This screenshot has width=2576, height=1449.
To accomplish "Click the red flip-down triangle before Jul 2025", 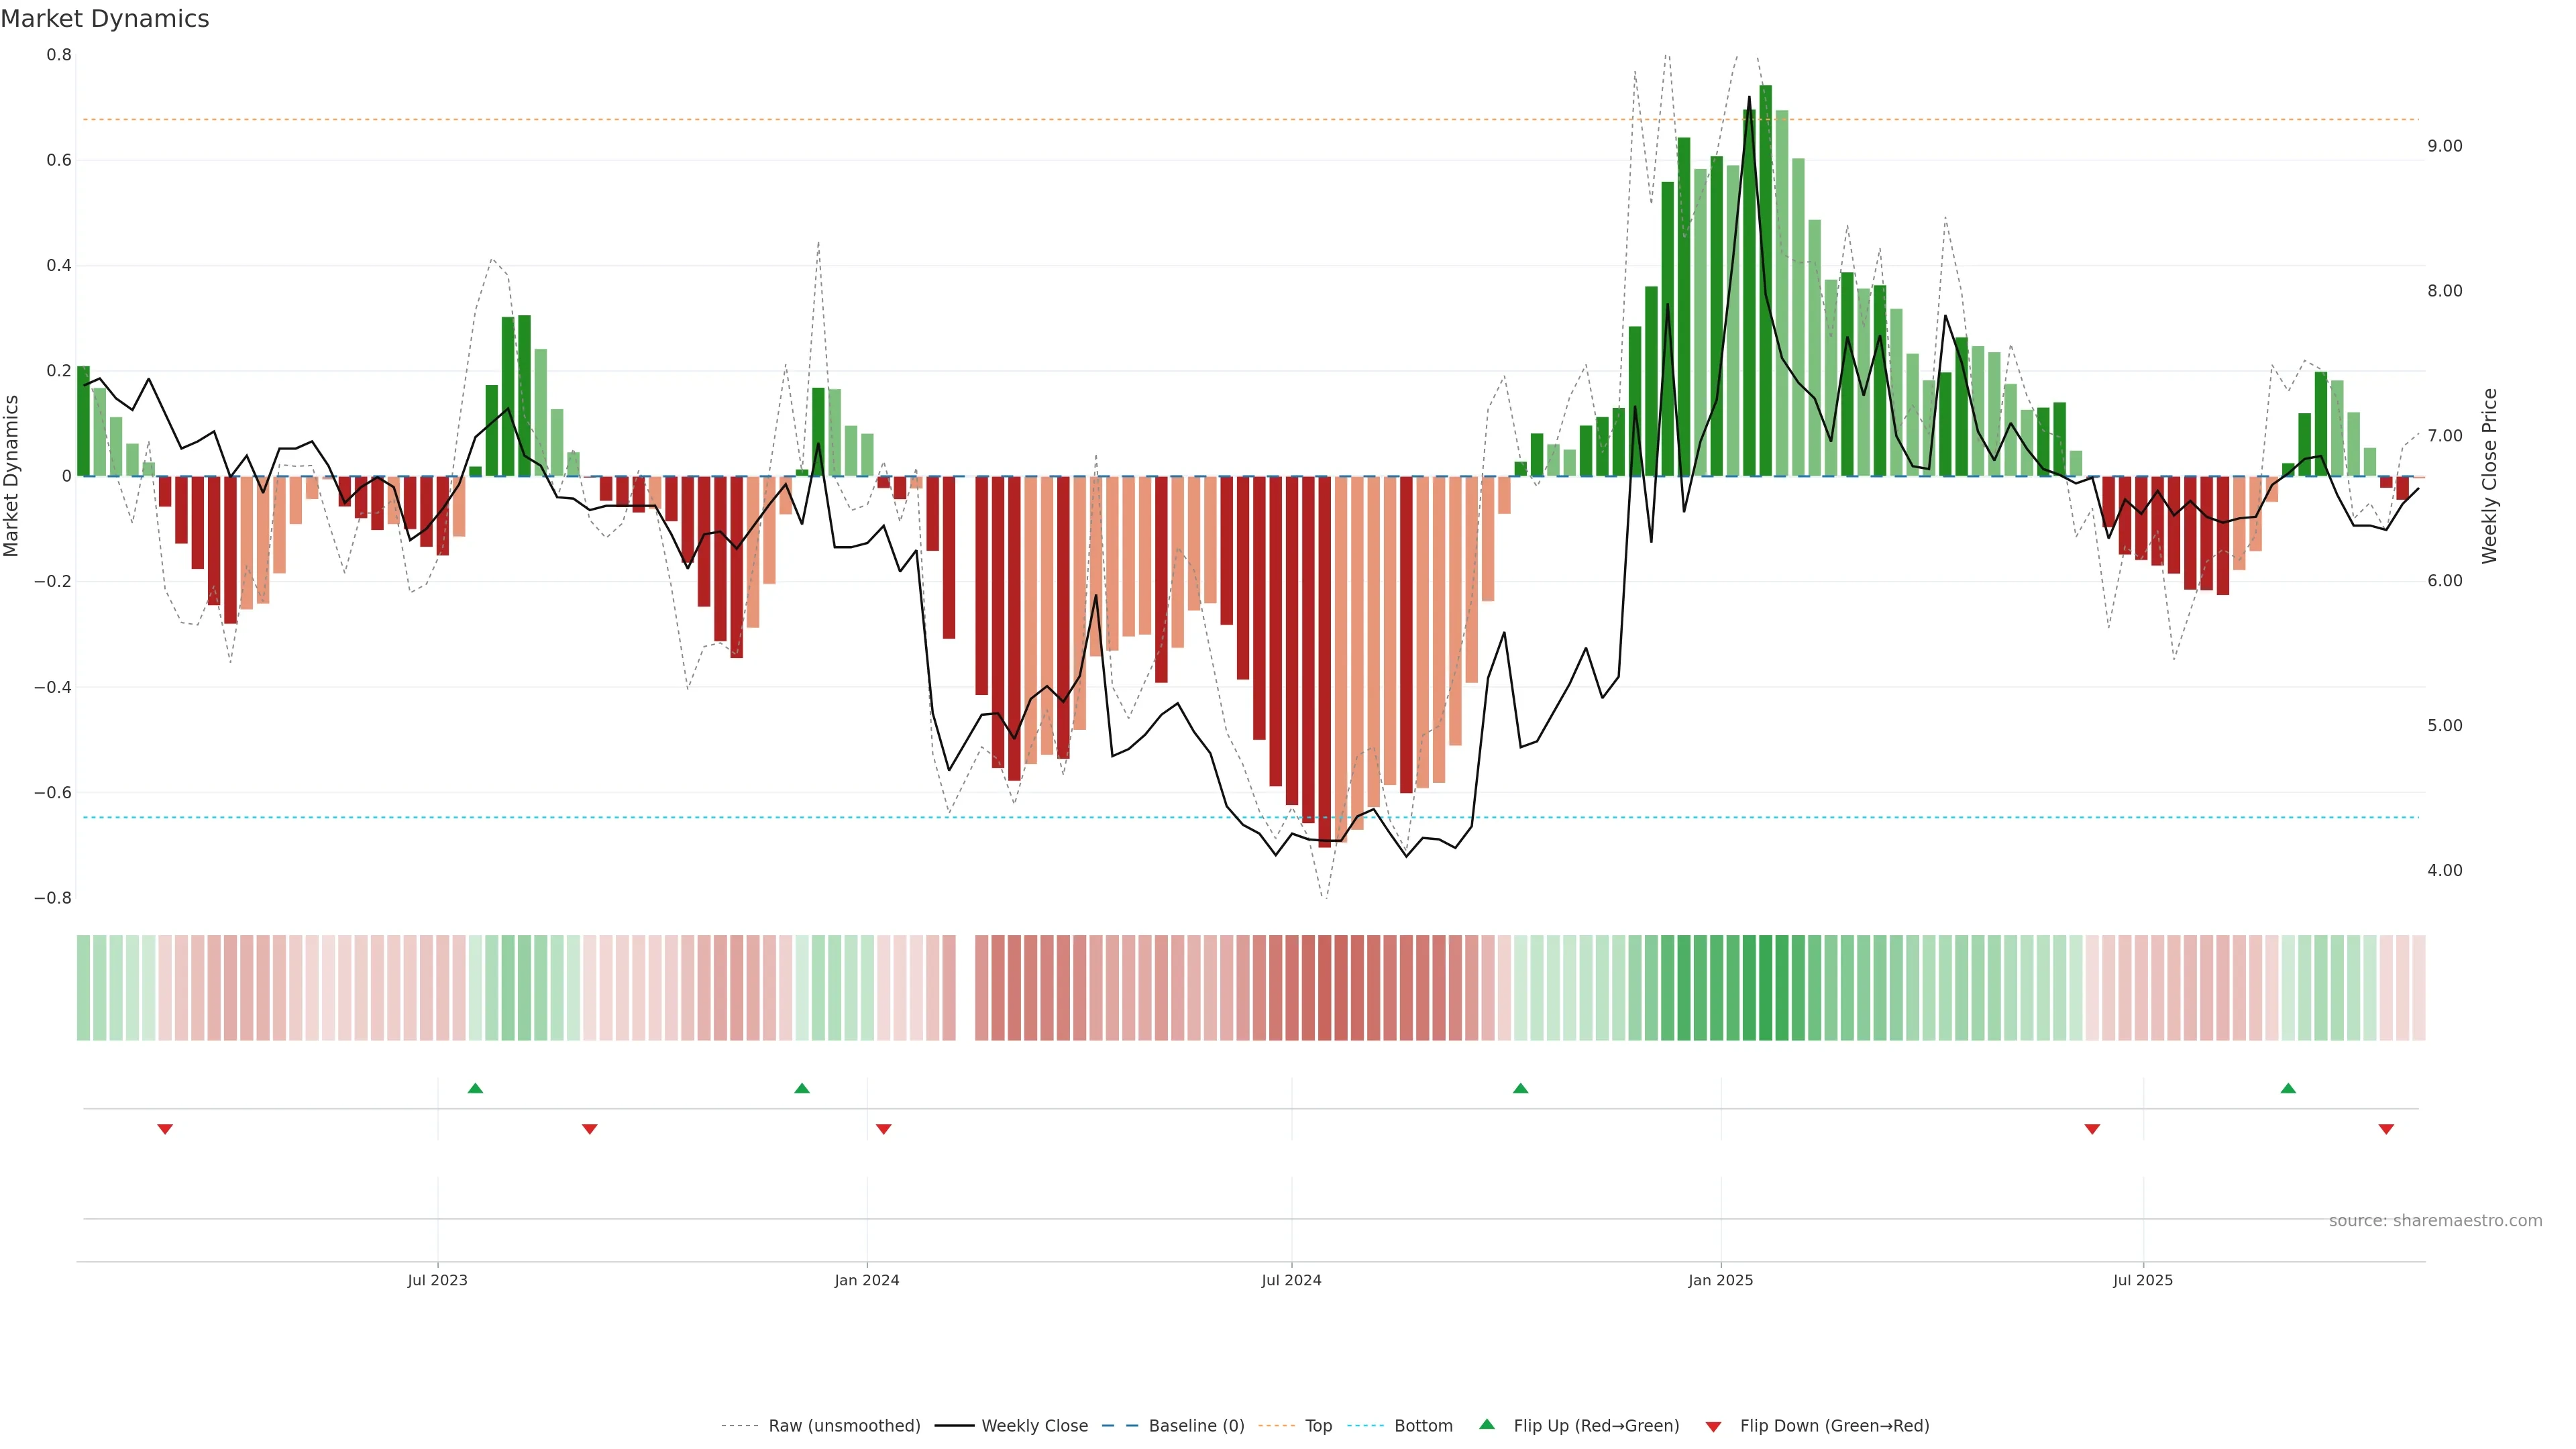I will tap(2092, 1129).
